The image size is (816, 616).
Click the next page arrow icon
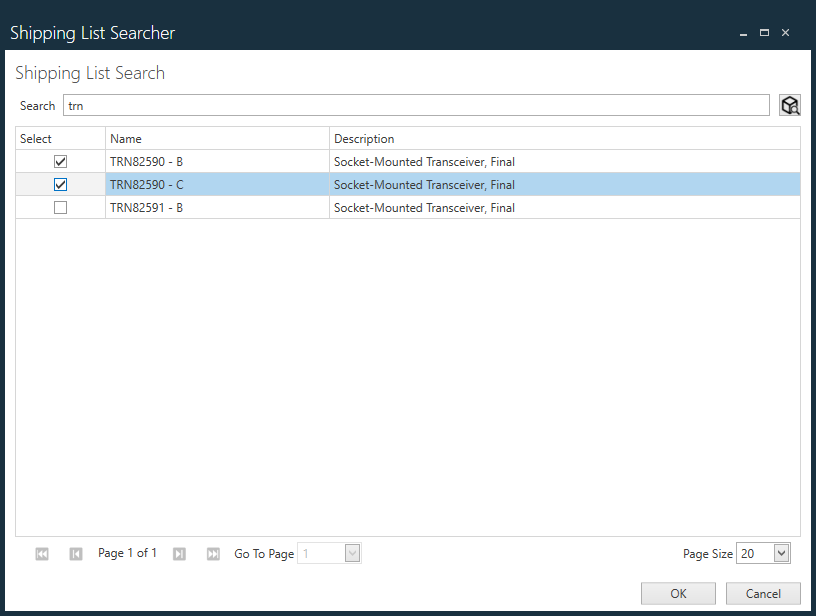pos(179,553)
